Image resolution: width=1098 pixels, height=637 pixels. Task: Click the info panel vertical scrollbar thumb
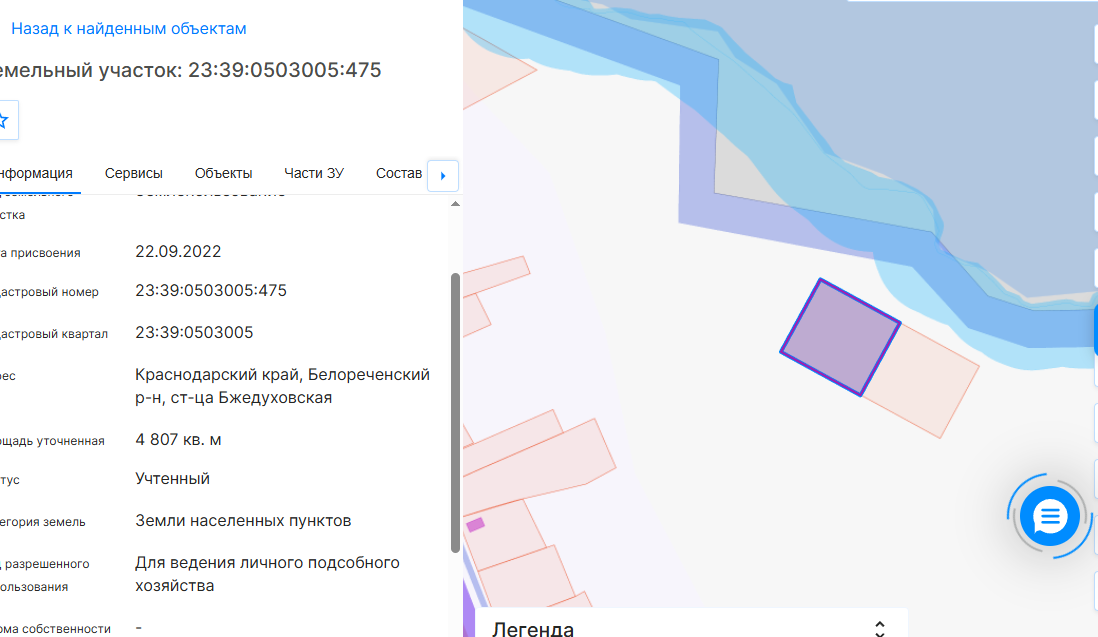click(x=455, y=413)
